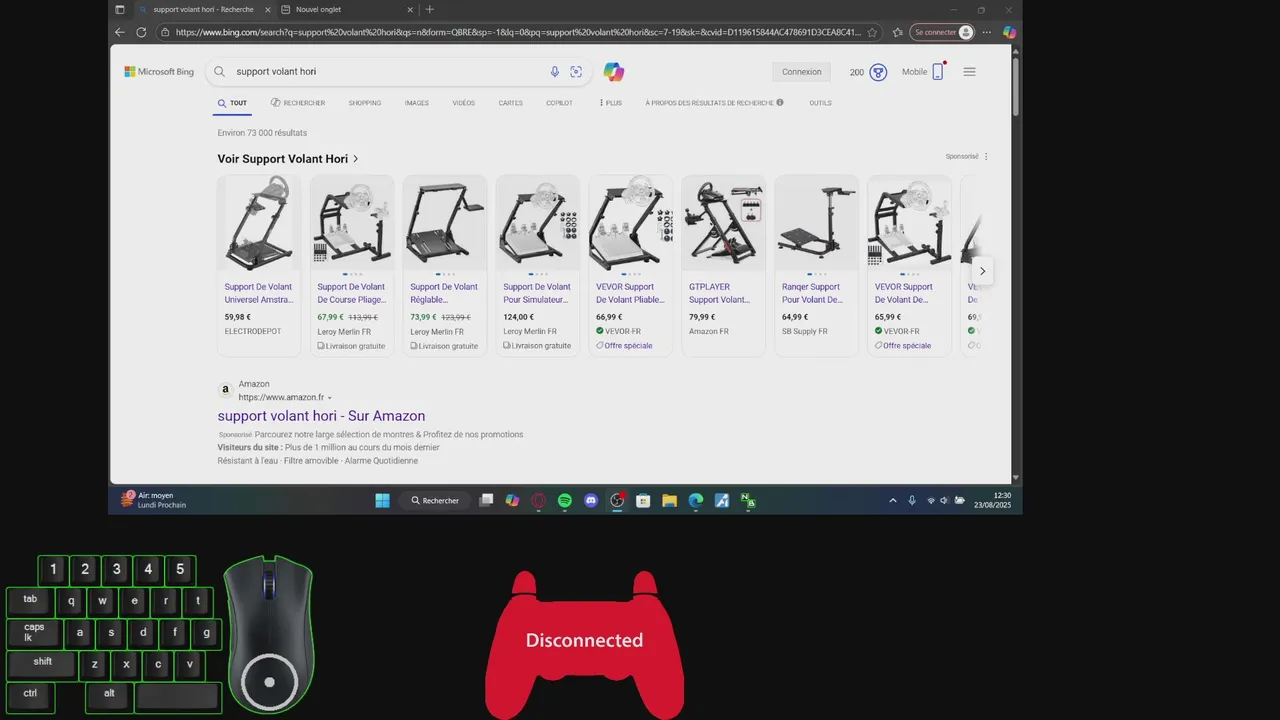Open 'Support De Volant Universel Amstra...' product

tap(259, 293)
